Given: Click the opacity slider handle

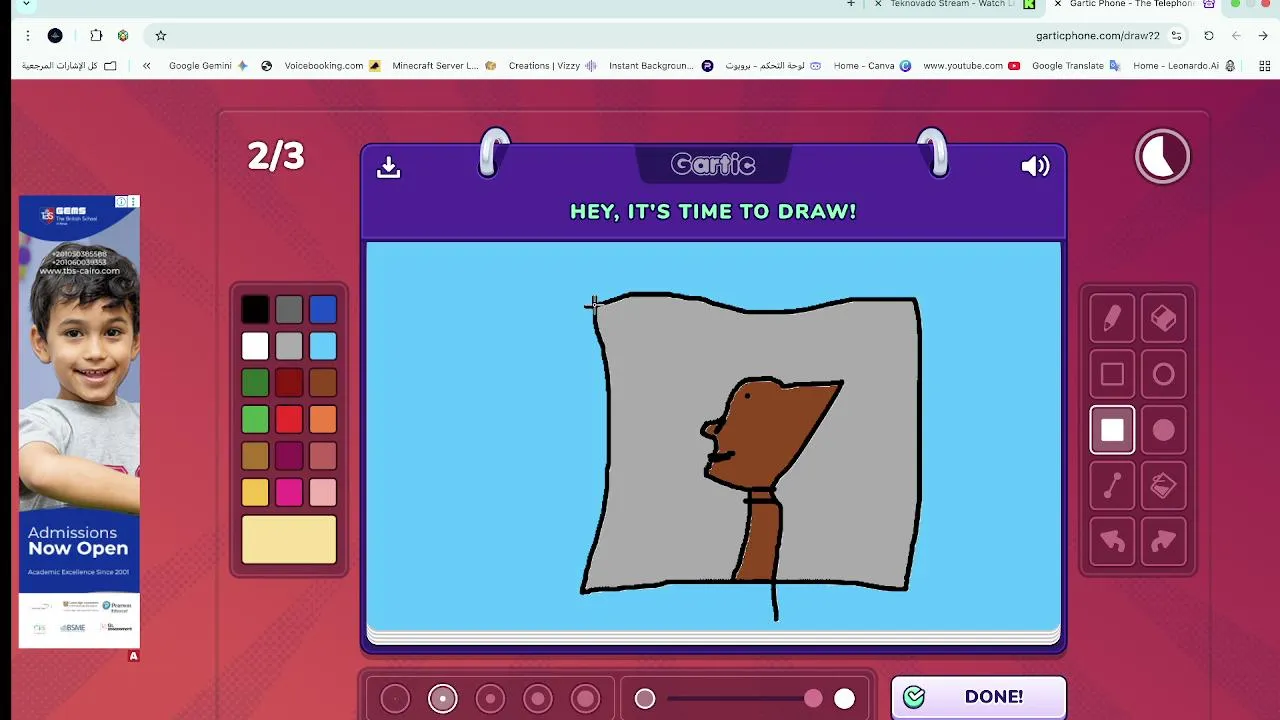Looking at the screenshot, I should 813,699.
